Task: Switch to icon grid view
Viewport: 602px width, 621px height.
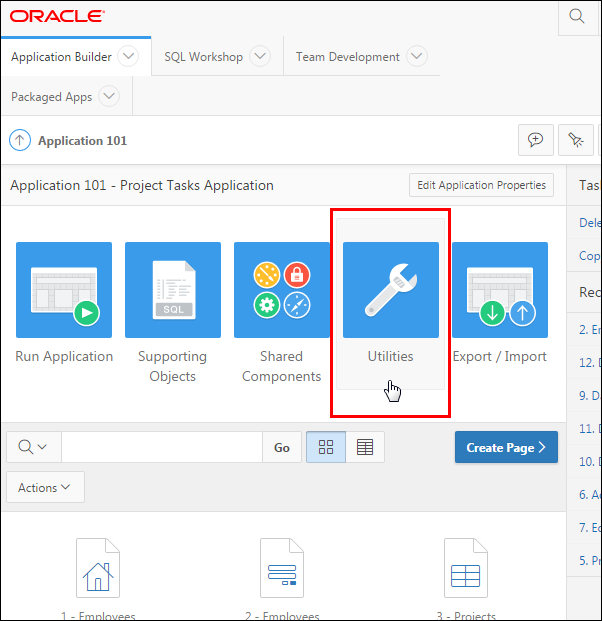Action: click(x=326, y=447)
